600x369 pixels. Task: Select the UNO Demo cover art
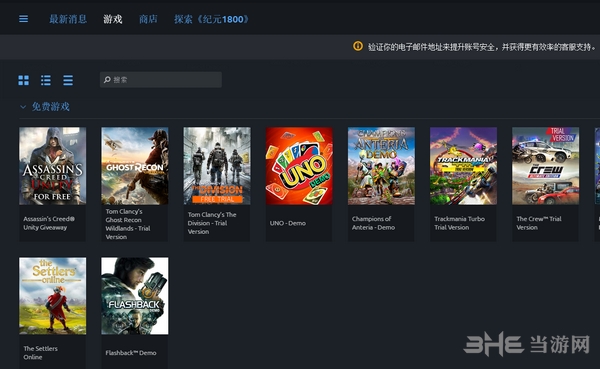(299, 166)
